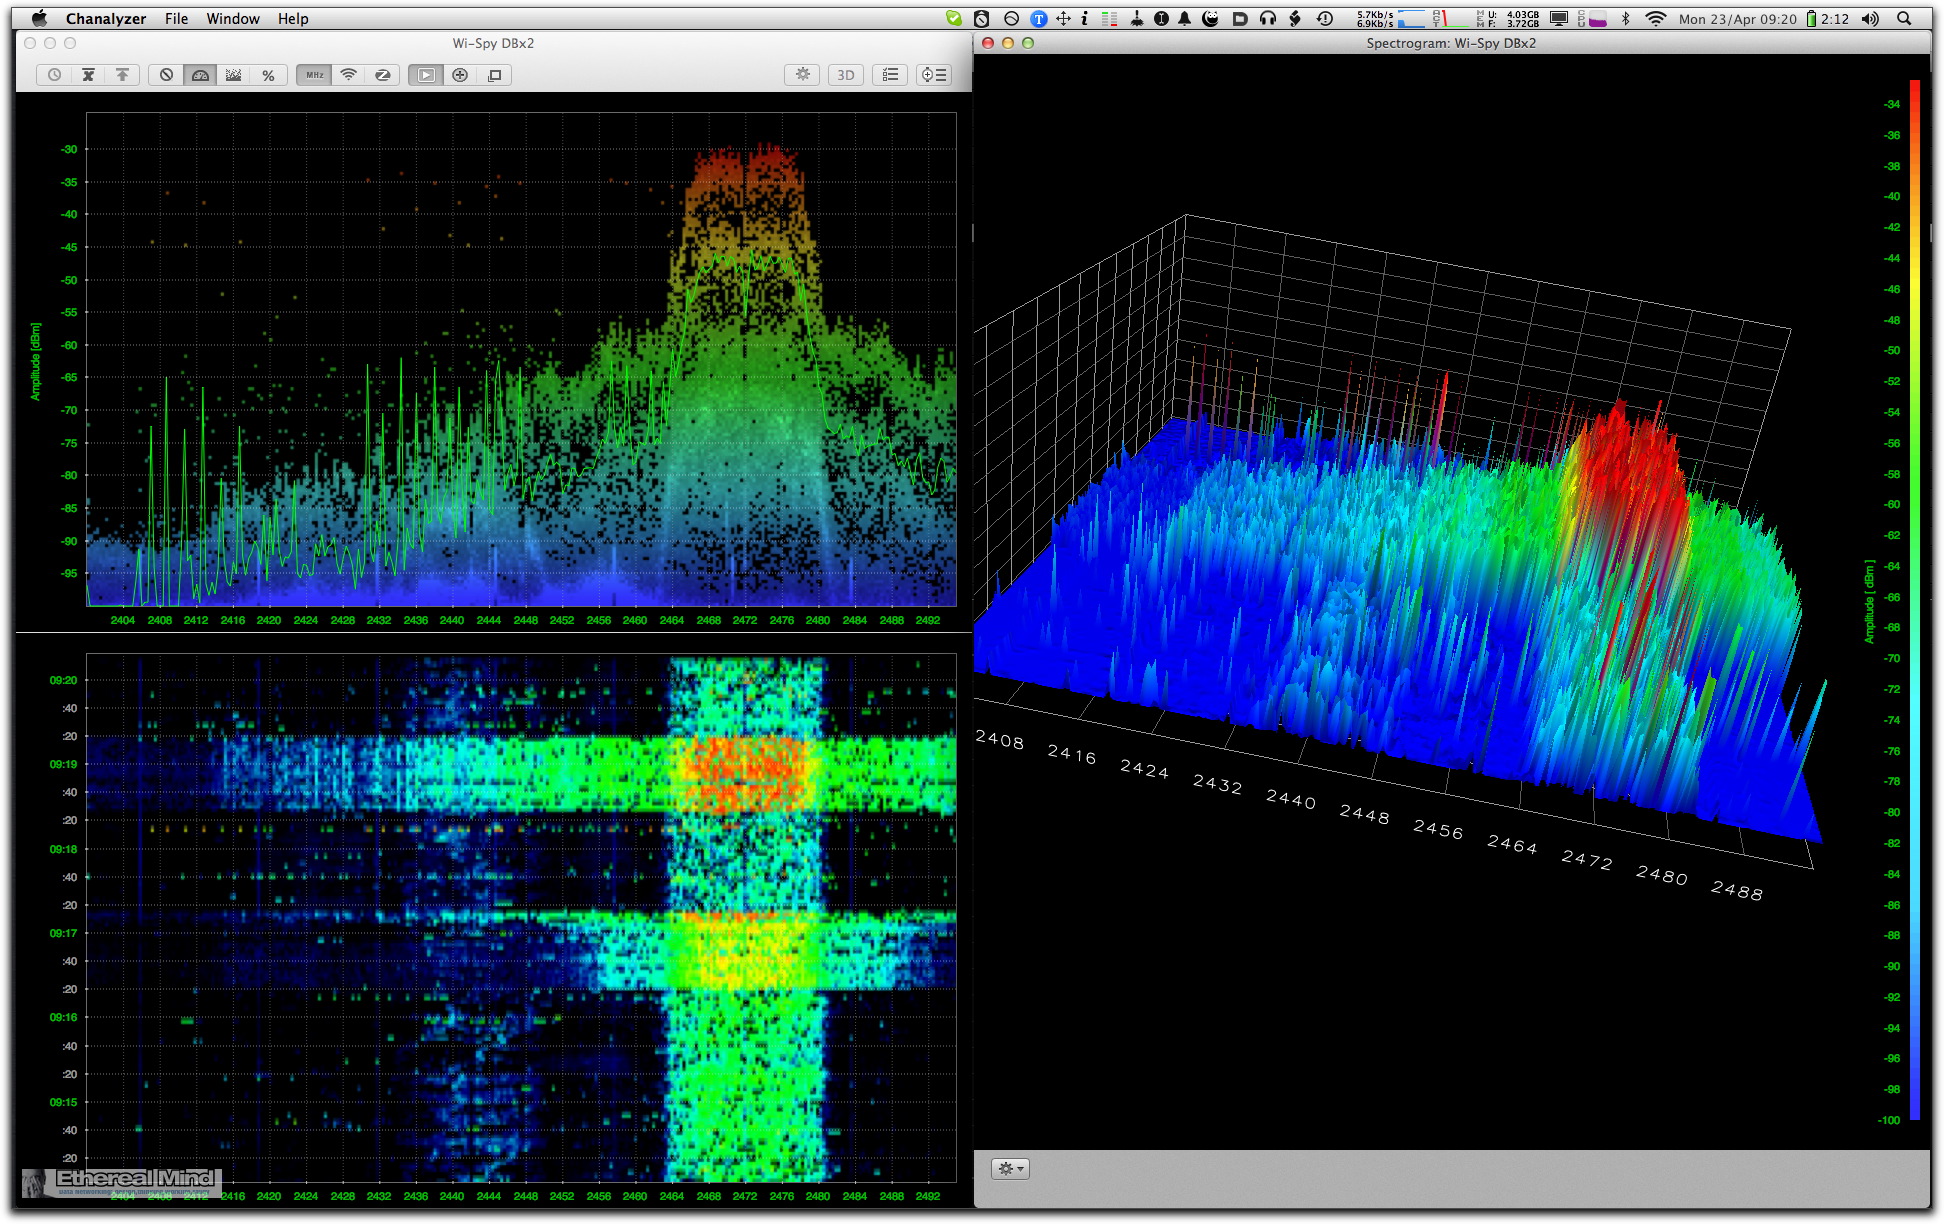Click the clear-max X toolbar icon
Screen dimensions: 1944x1224
point(88,75)
